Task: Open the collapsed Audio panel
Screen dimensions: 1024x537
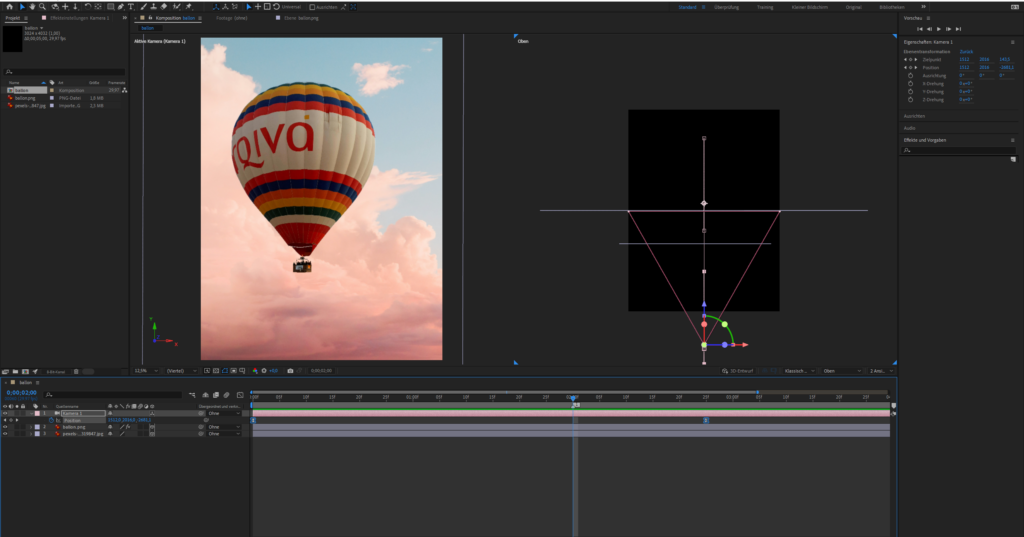Action: point(909,128)
